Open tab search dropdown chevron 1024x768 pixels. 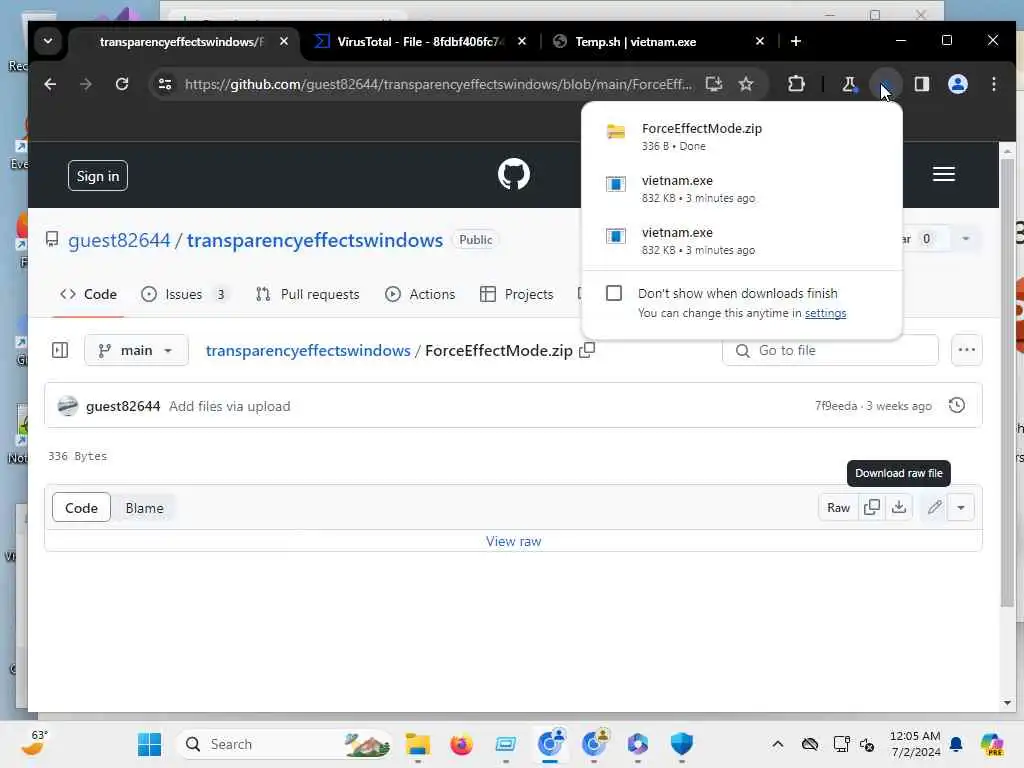48,41
